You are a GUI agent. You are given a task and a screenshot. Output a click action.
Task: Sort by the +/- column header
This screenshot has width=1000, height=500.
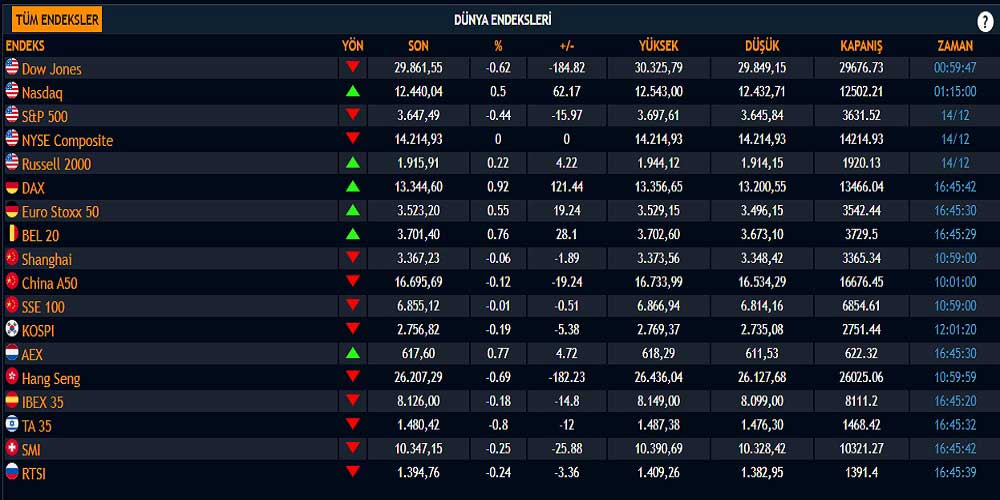566,46
